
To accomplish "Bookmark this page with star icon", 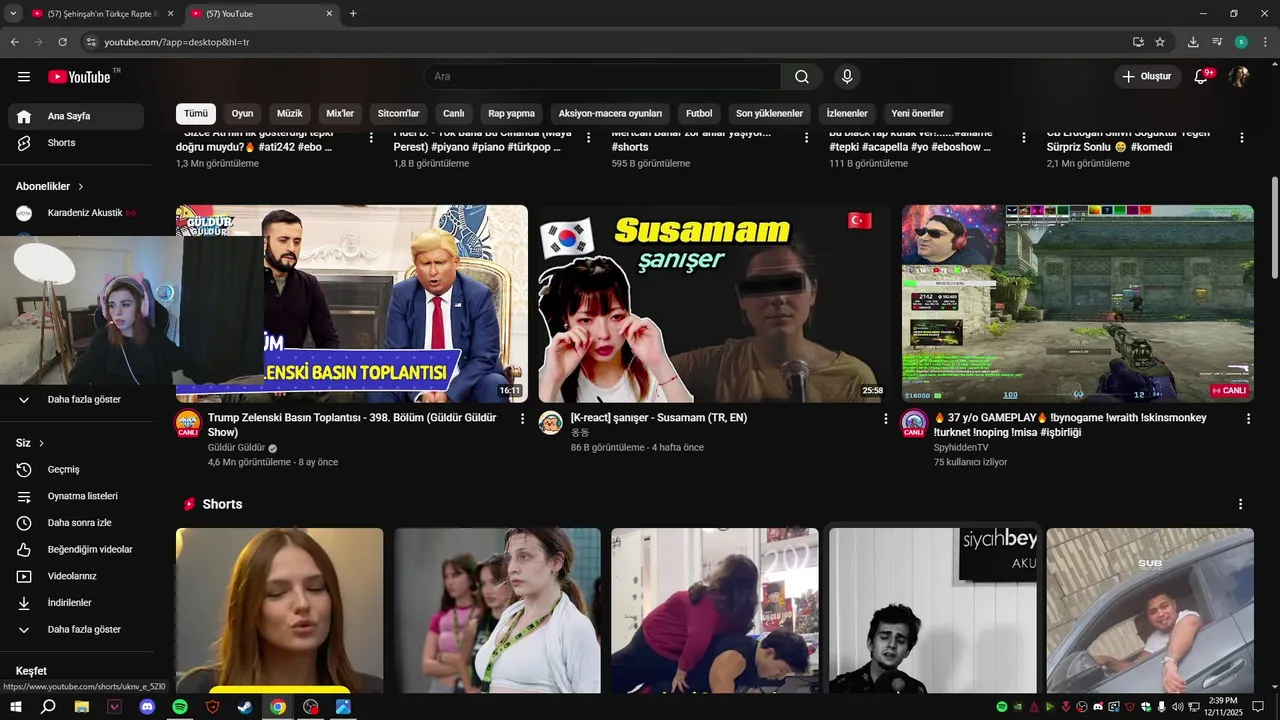I will click(1160, 42).
